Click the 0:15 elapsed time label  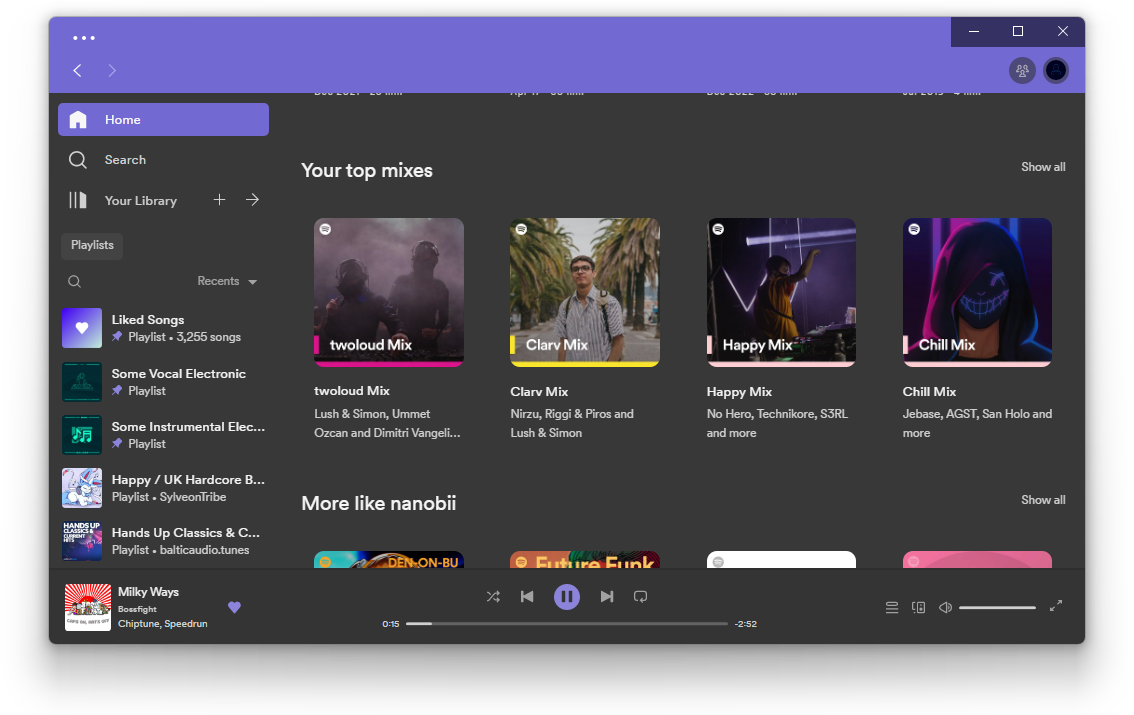point(391,624)
